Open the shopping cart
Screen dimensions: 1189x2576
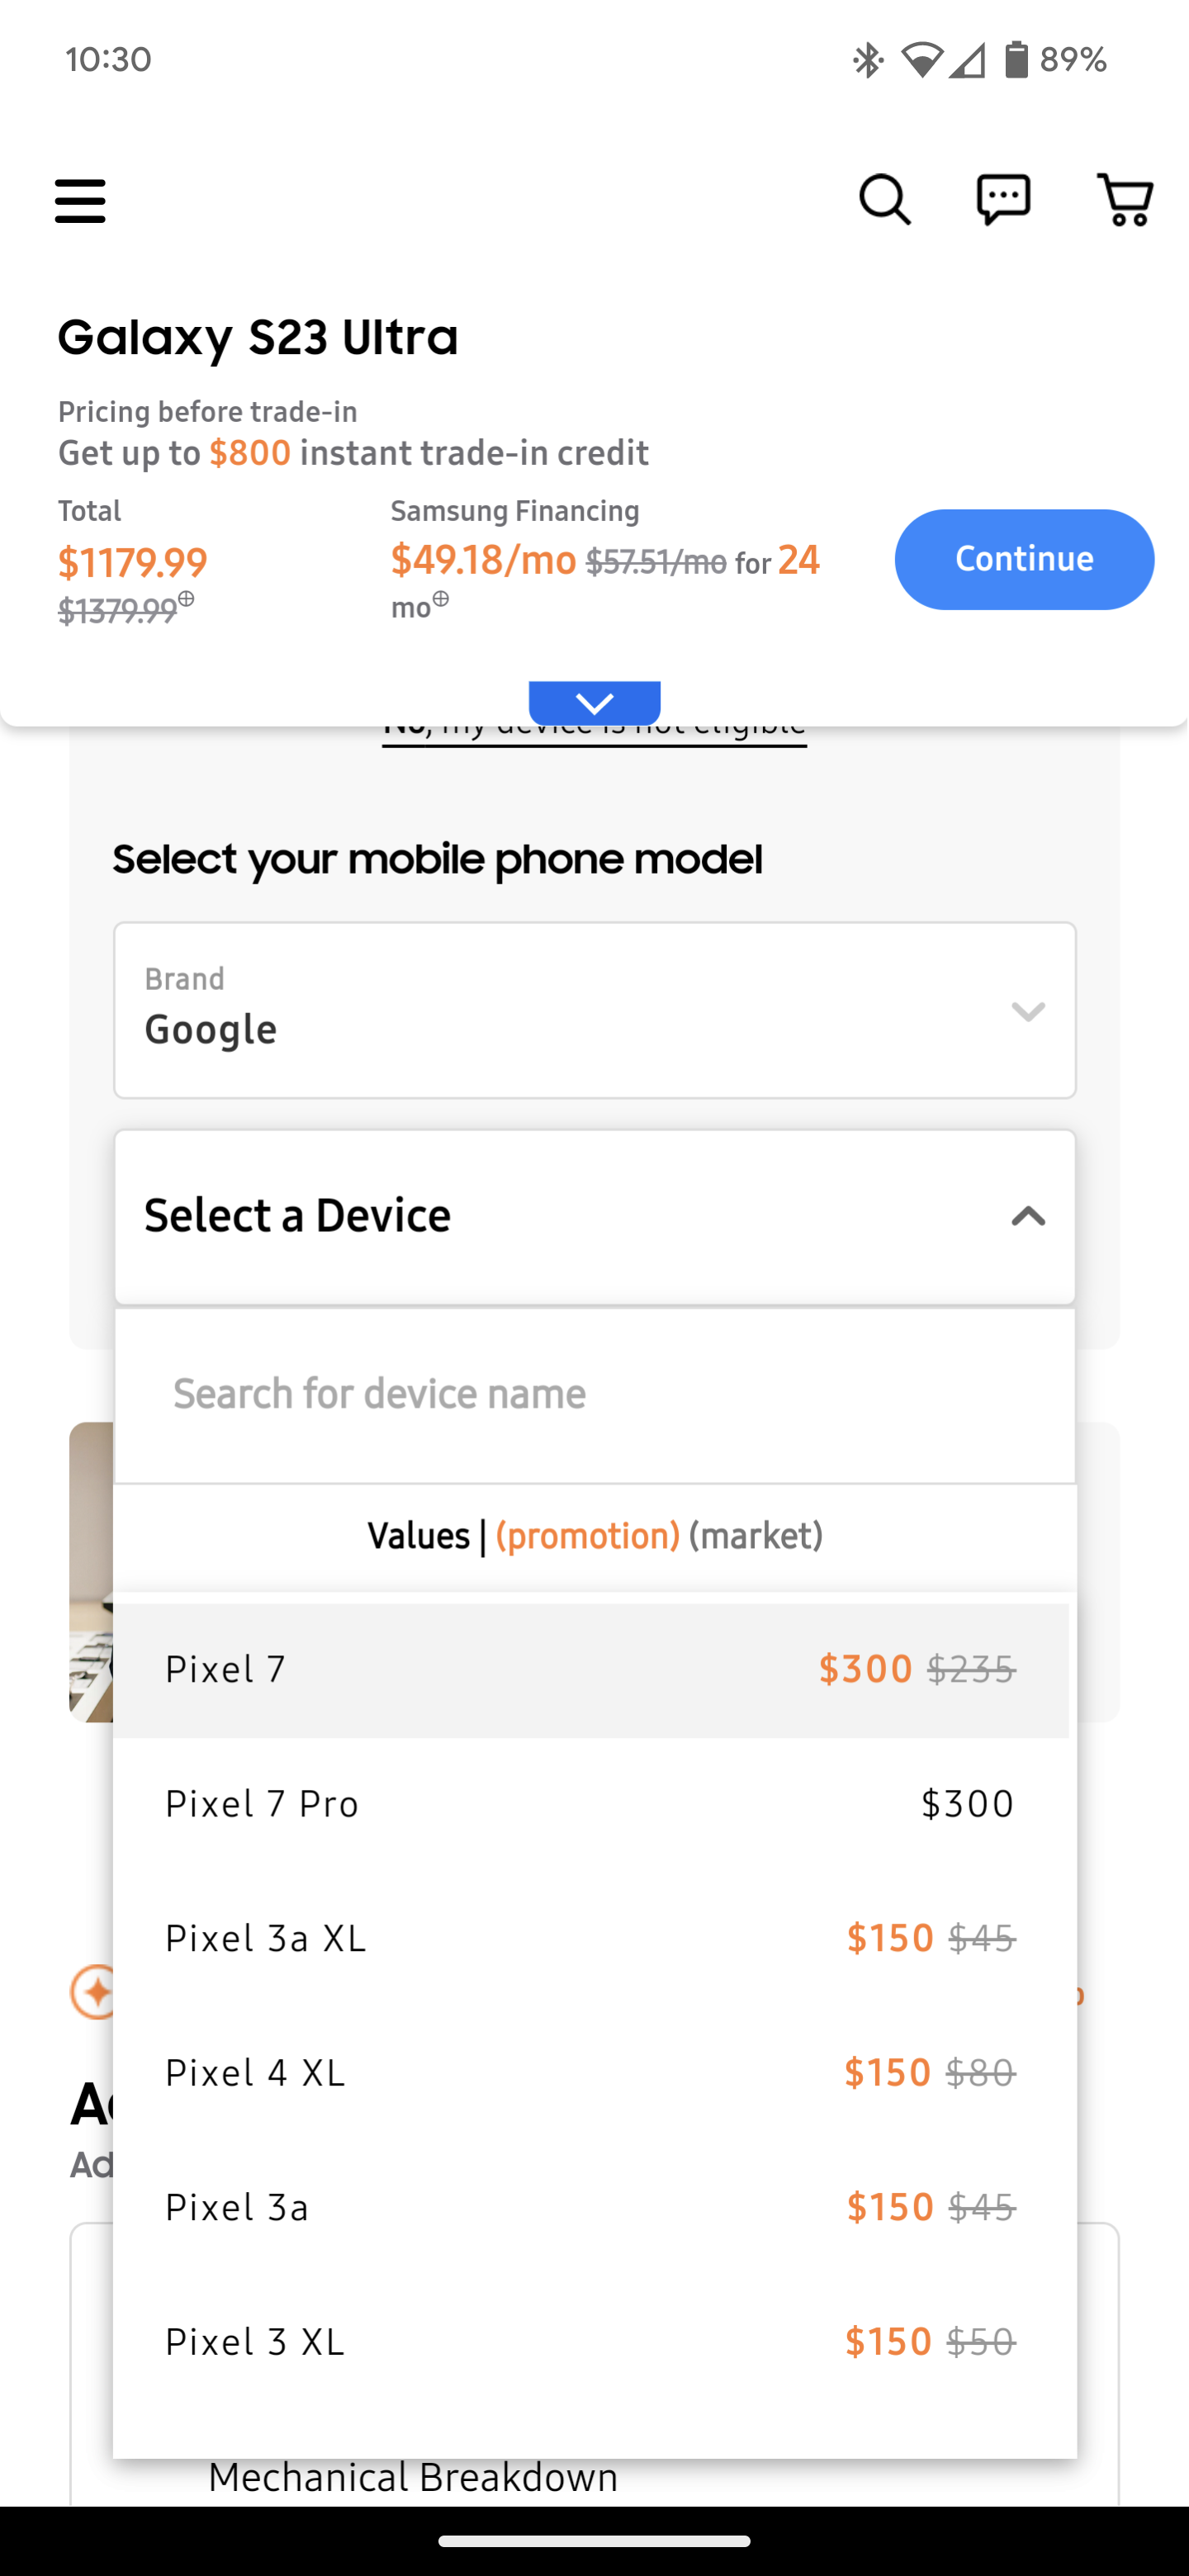[1125, 200]
